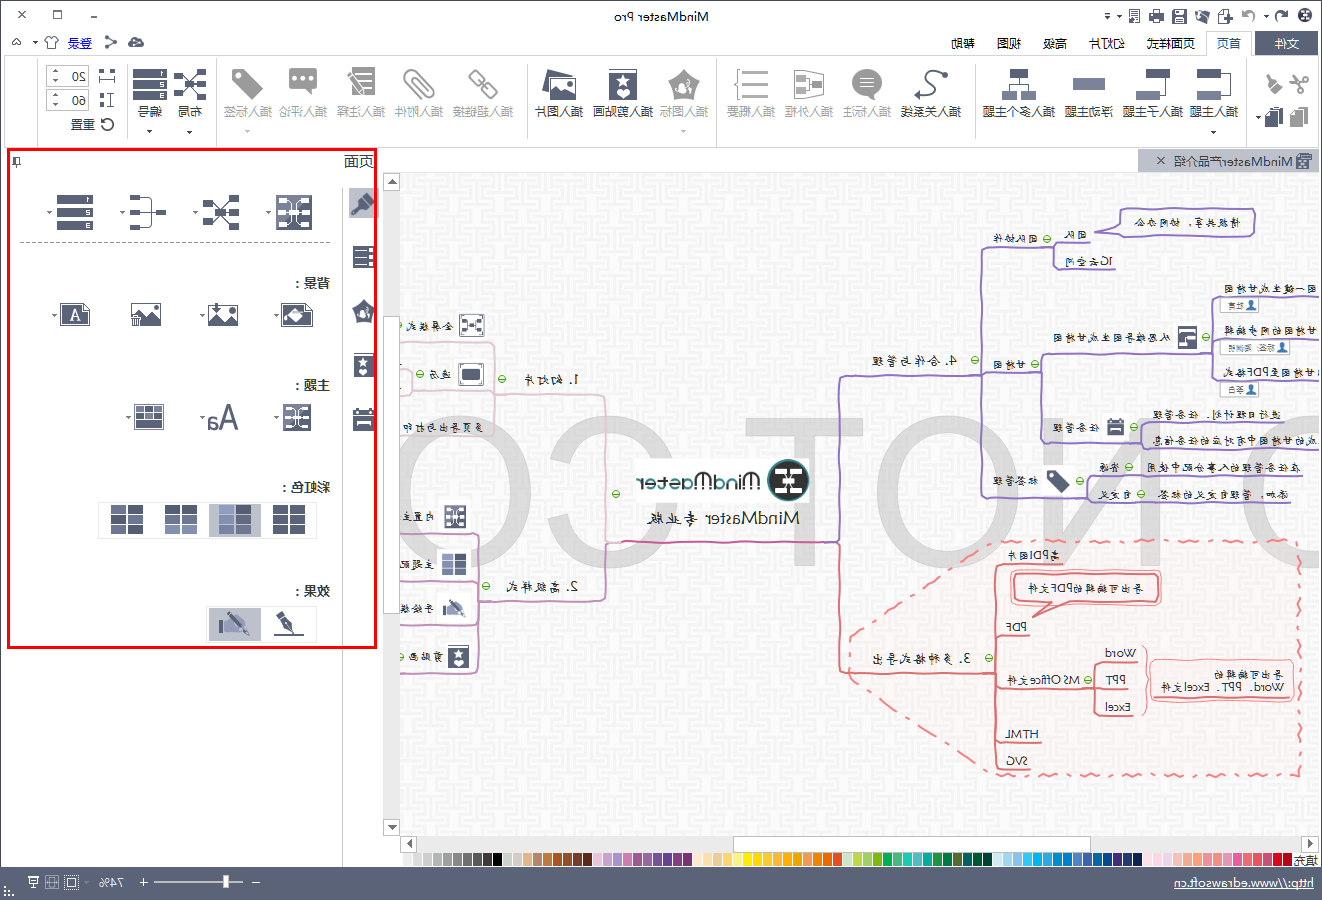This screenshot has height=900, width=1322.
Task: Open the 文件 (File) menu tab
Action: pos(1287,43)
